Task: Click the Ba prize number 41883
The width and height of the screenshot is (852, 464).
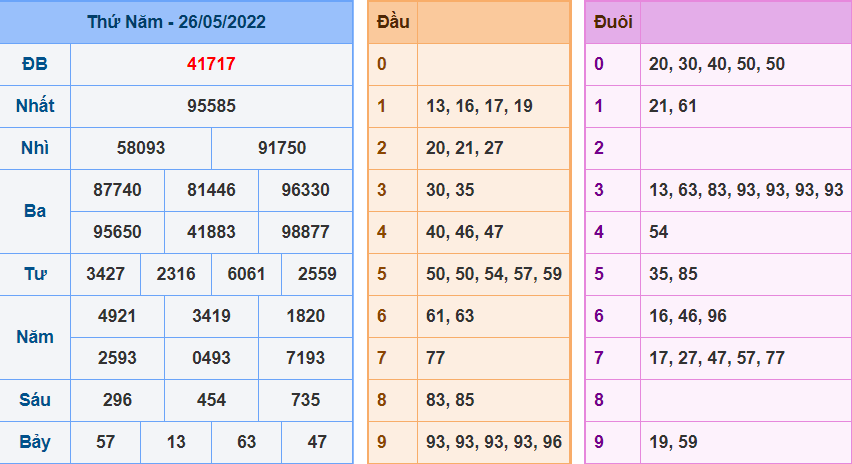Action: click(211, 232)
